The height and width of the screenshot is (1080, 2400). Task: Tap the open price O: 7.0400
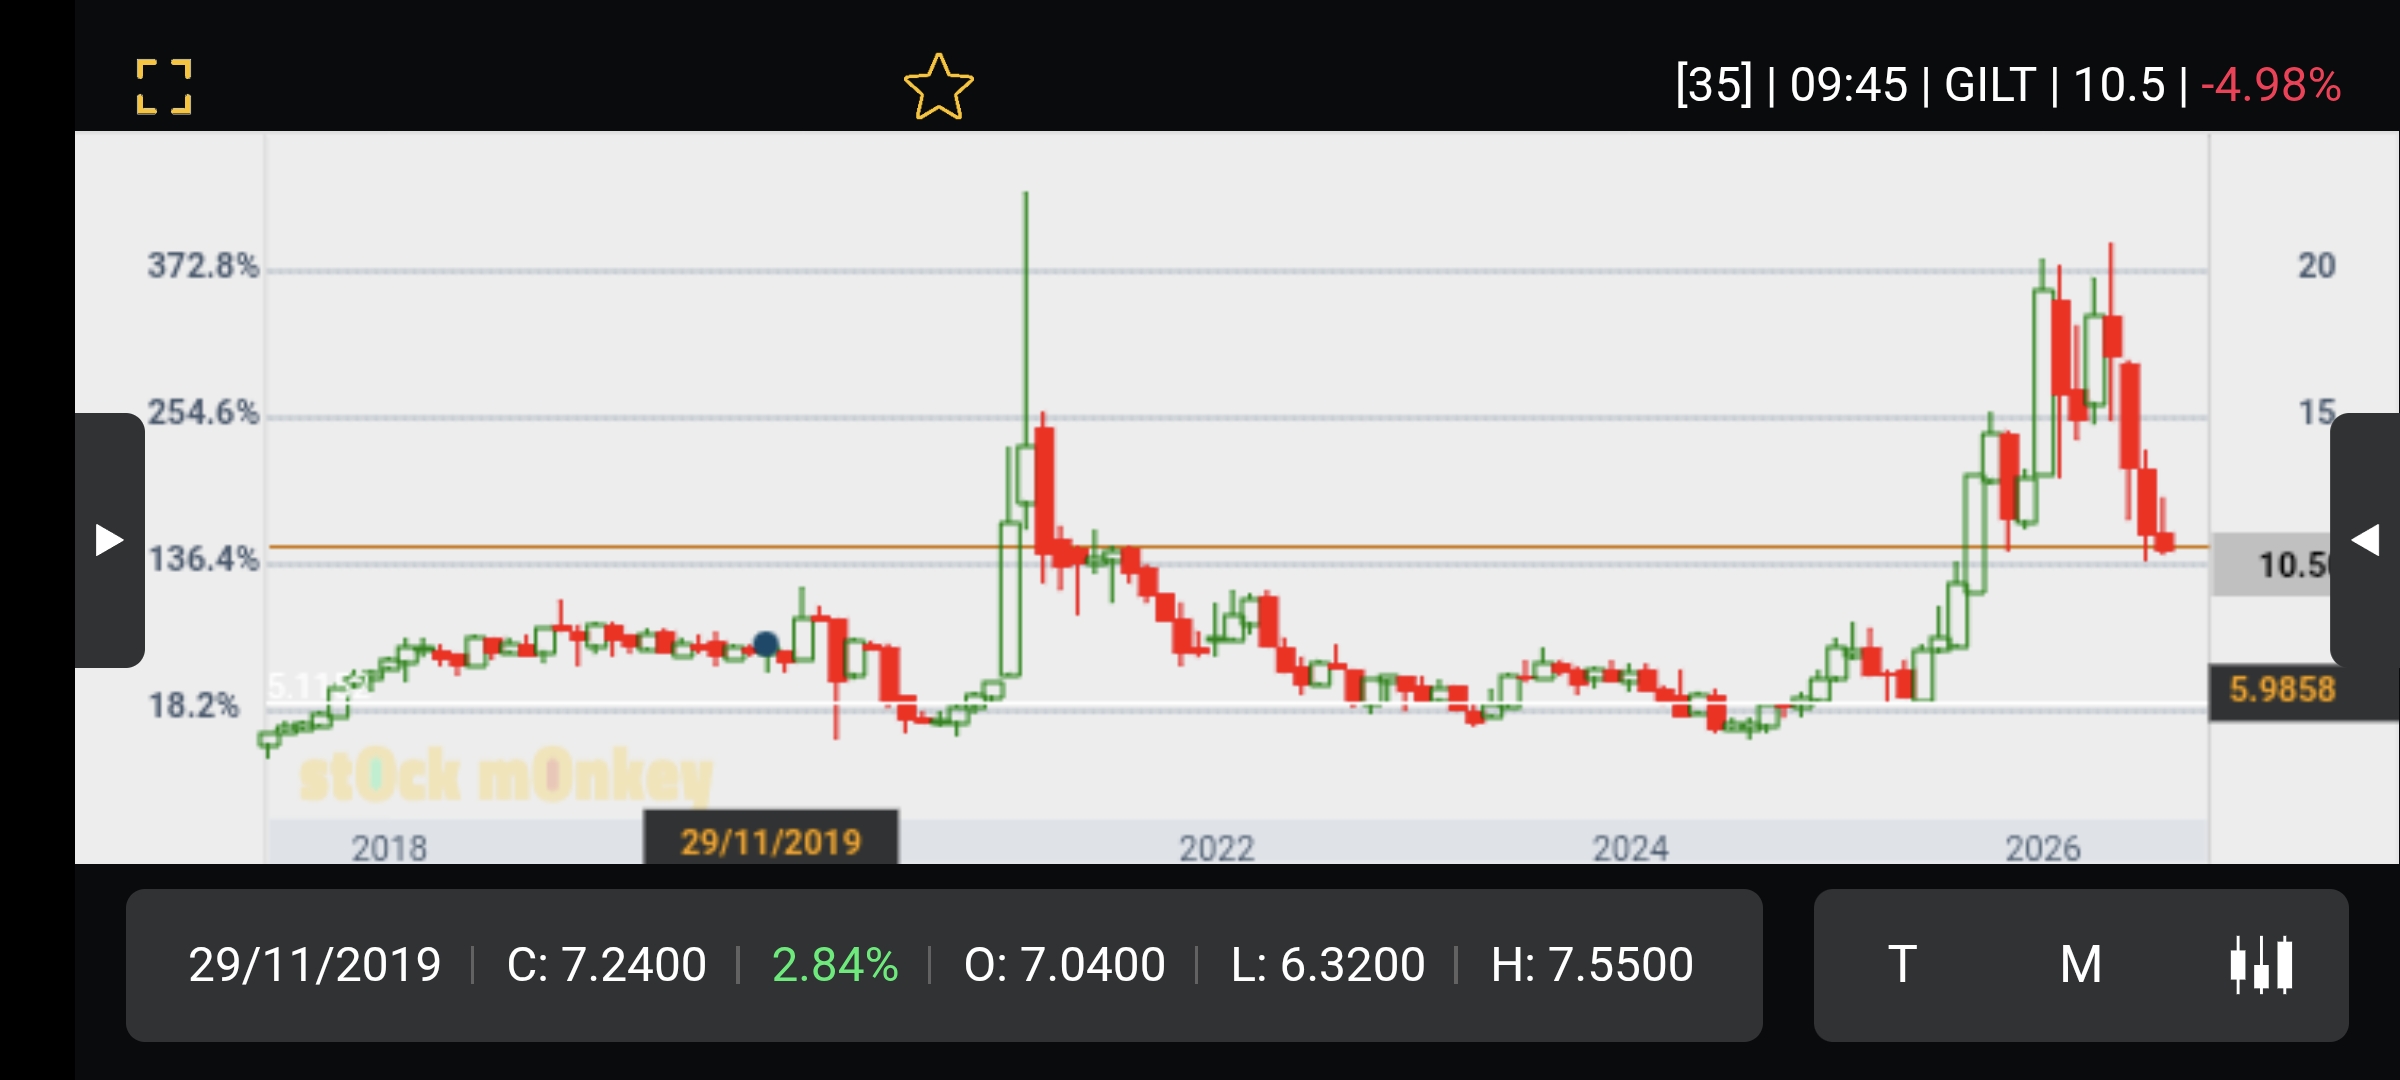coord(1065,965)
